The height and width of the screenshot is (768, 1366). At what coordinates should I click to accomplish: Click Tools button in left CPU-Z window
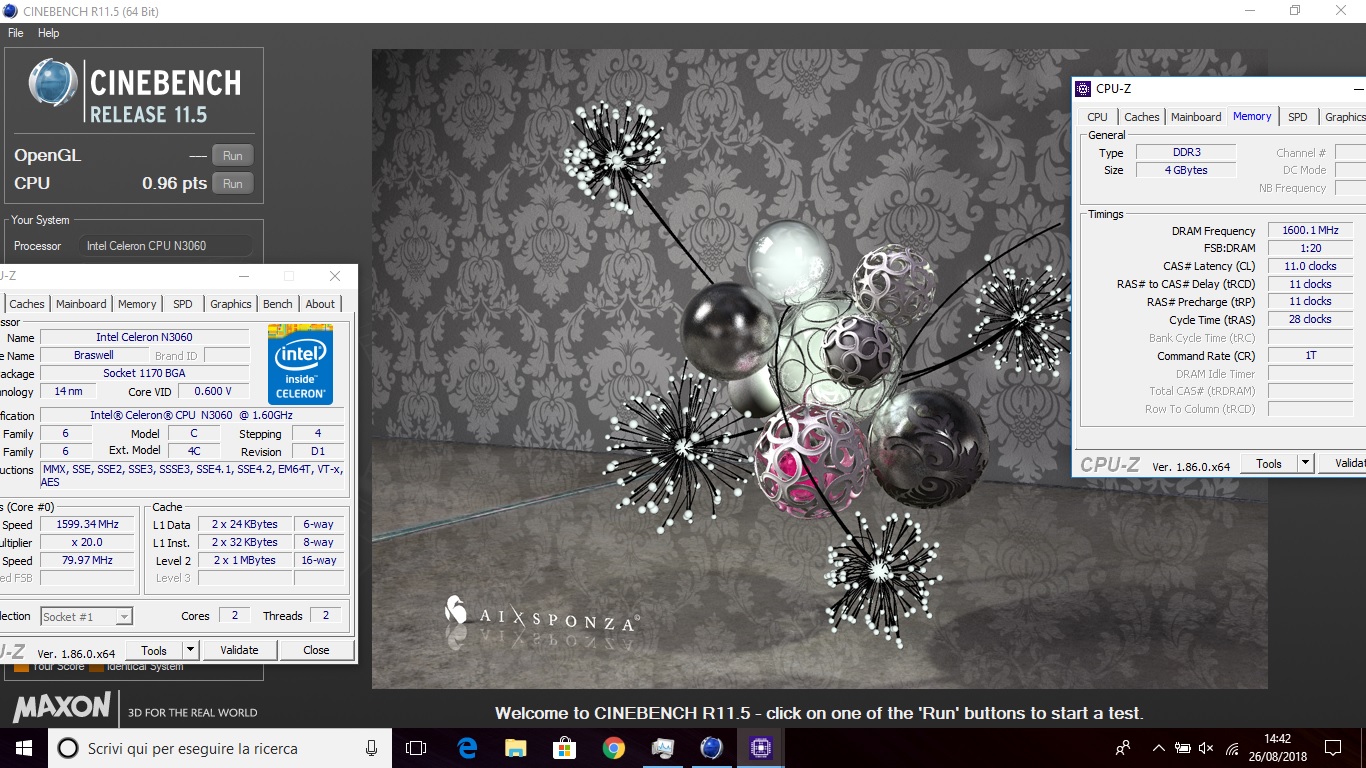(154, 650)
